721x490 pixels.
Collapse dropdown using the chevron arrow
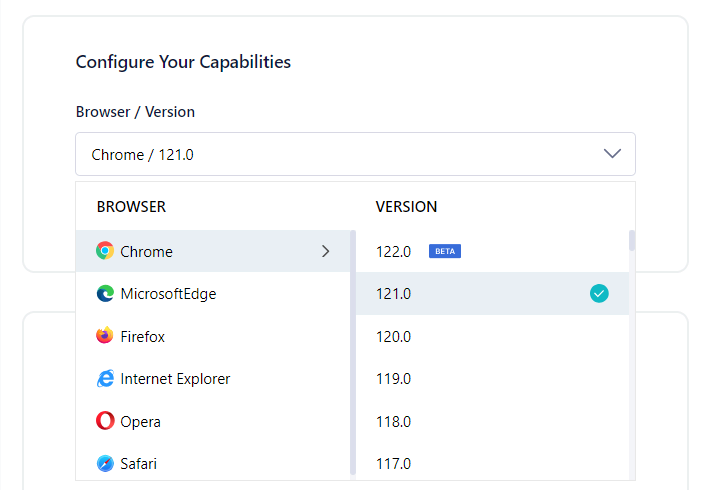point(612,153)
